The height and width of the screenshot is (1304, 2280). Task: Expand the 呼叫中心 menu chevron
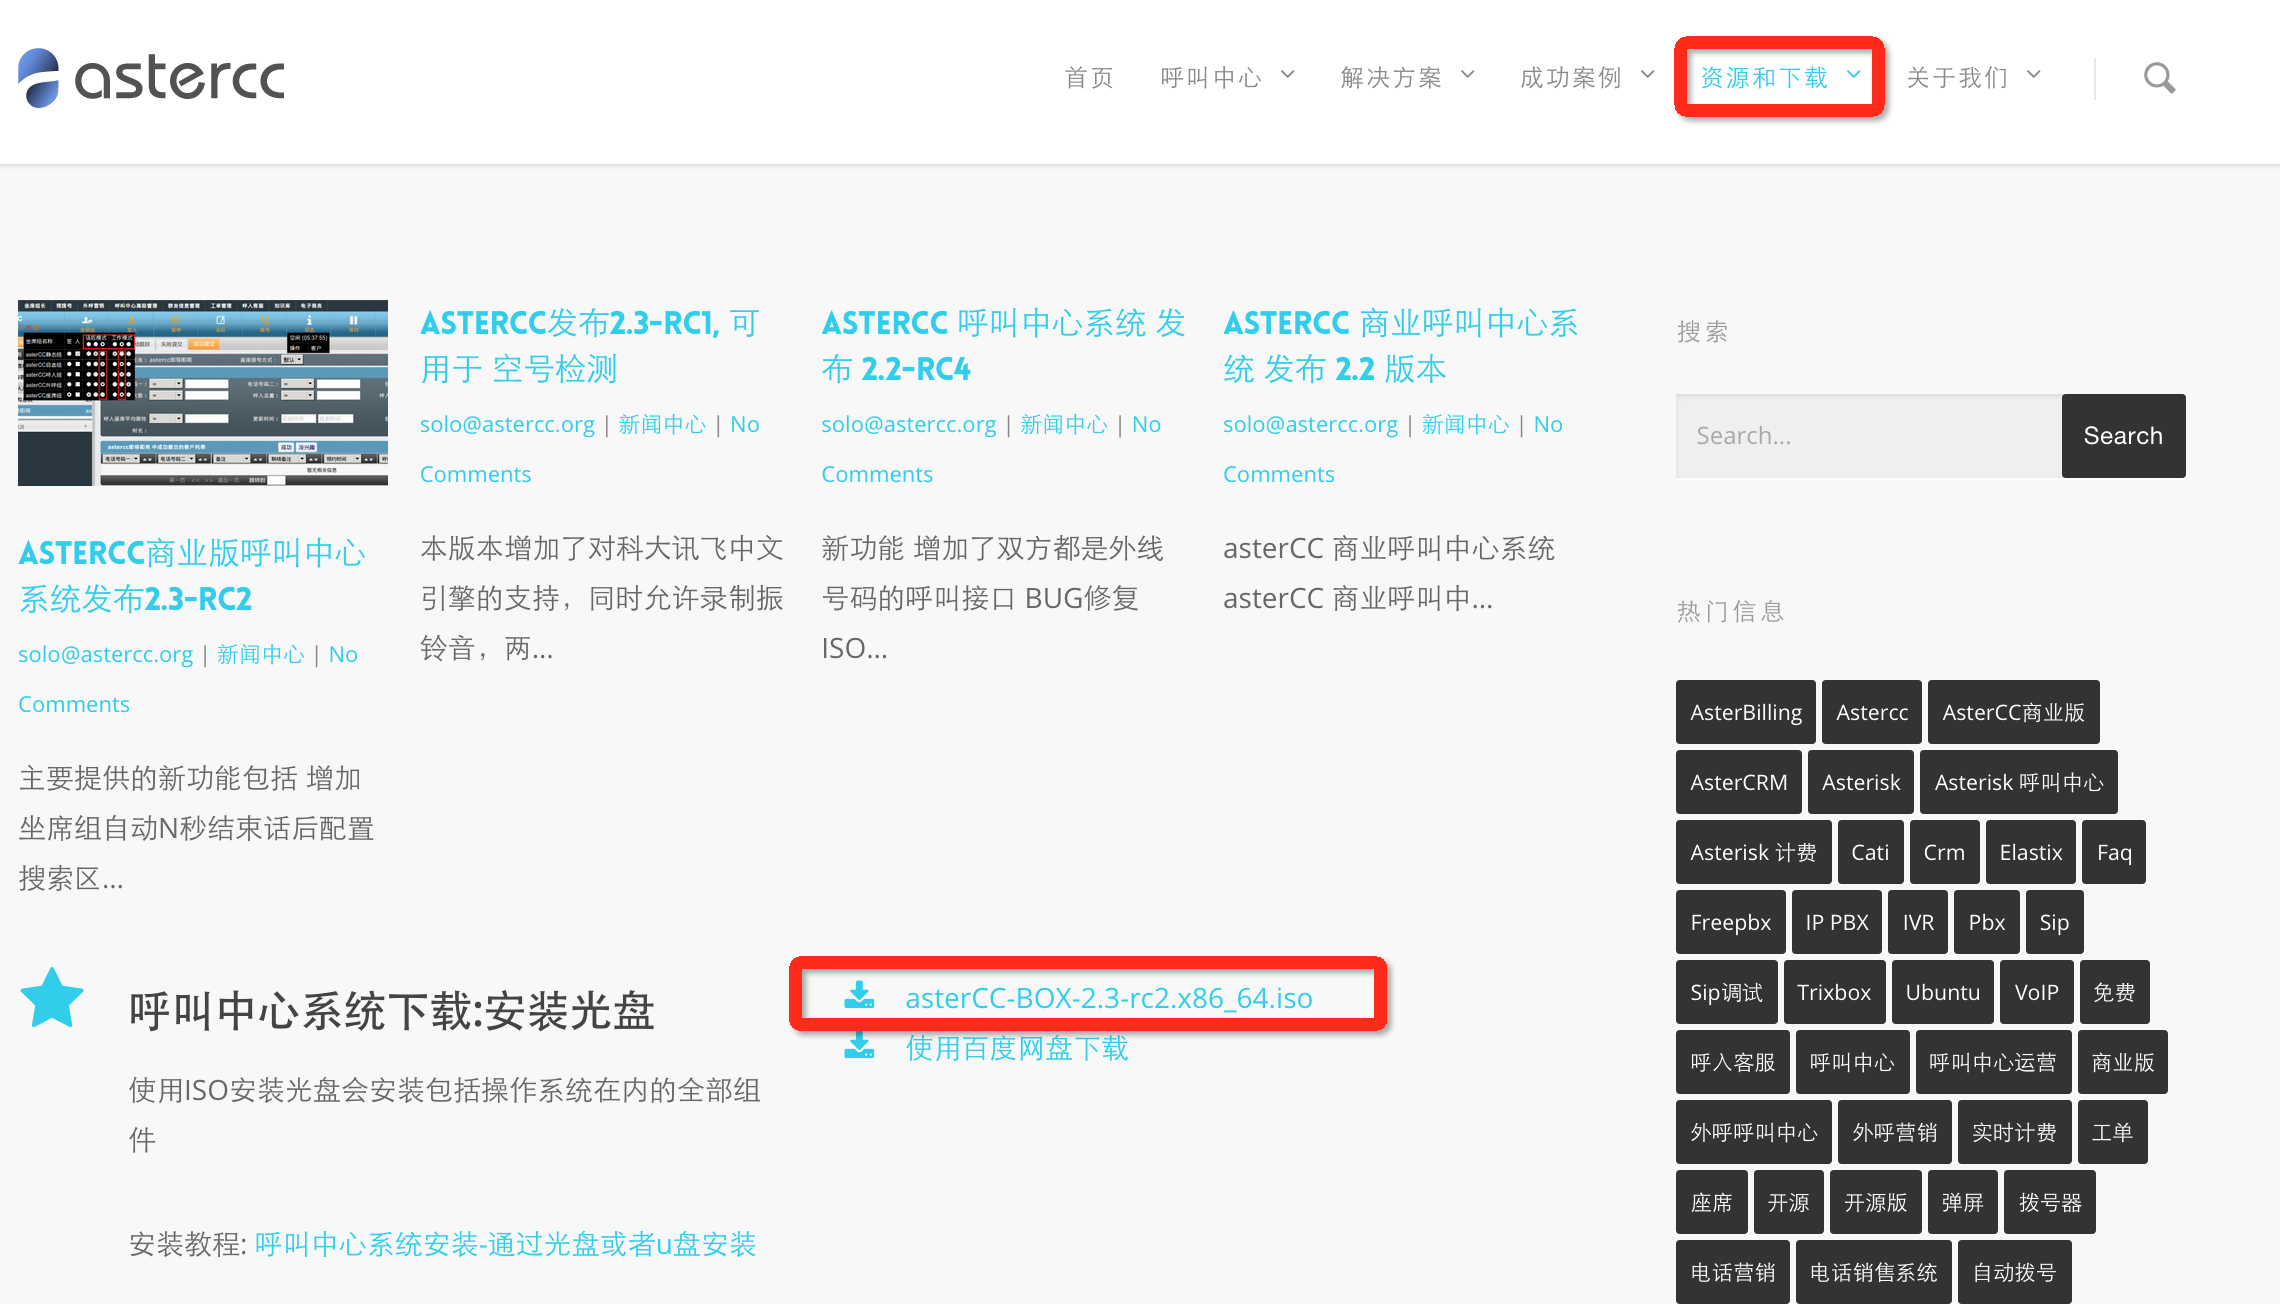coord(1288,75)
